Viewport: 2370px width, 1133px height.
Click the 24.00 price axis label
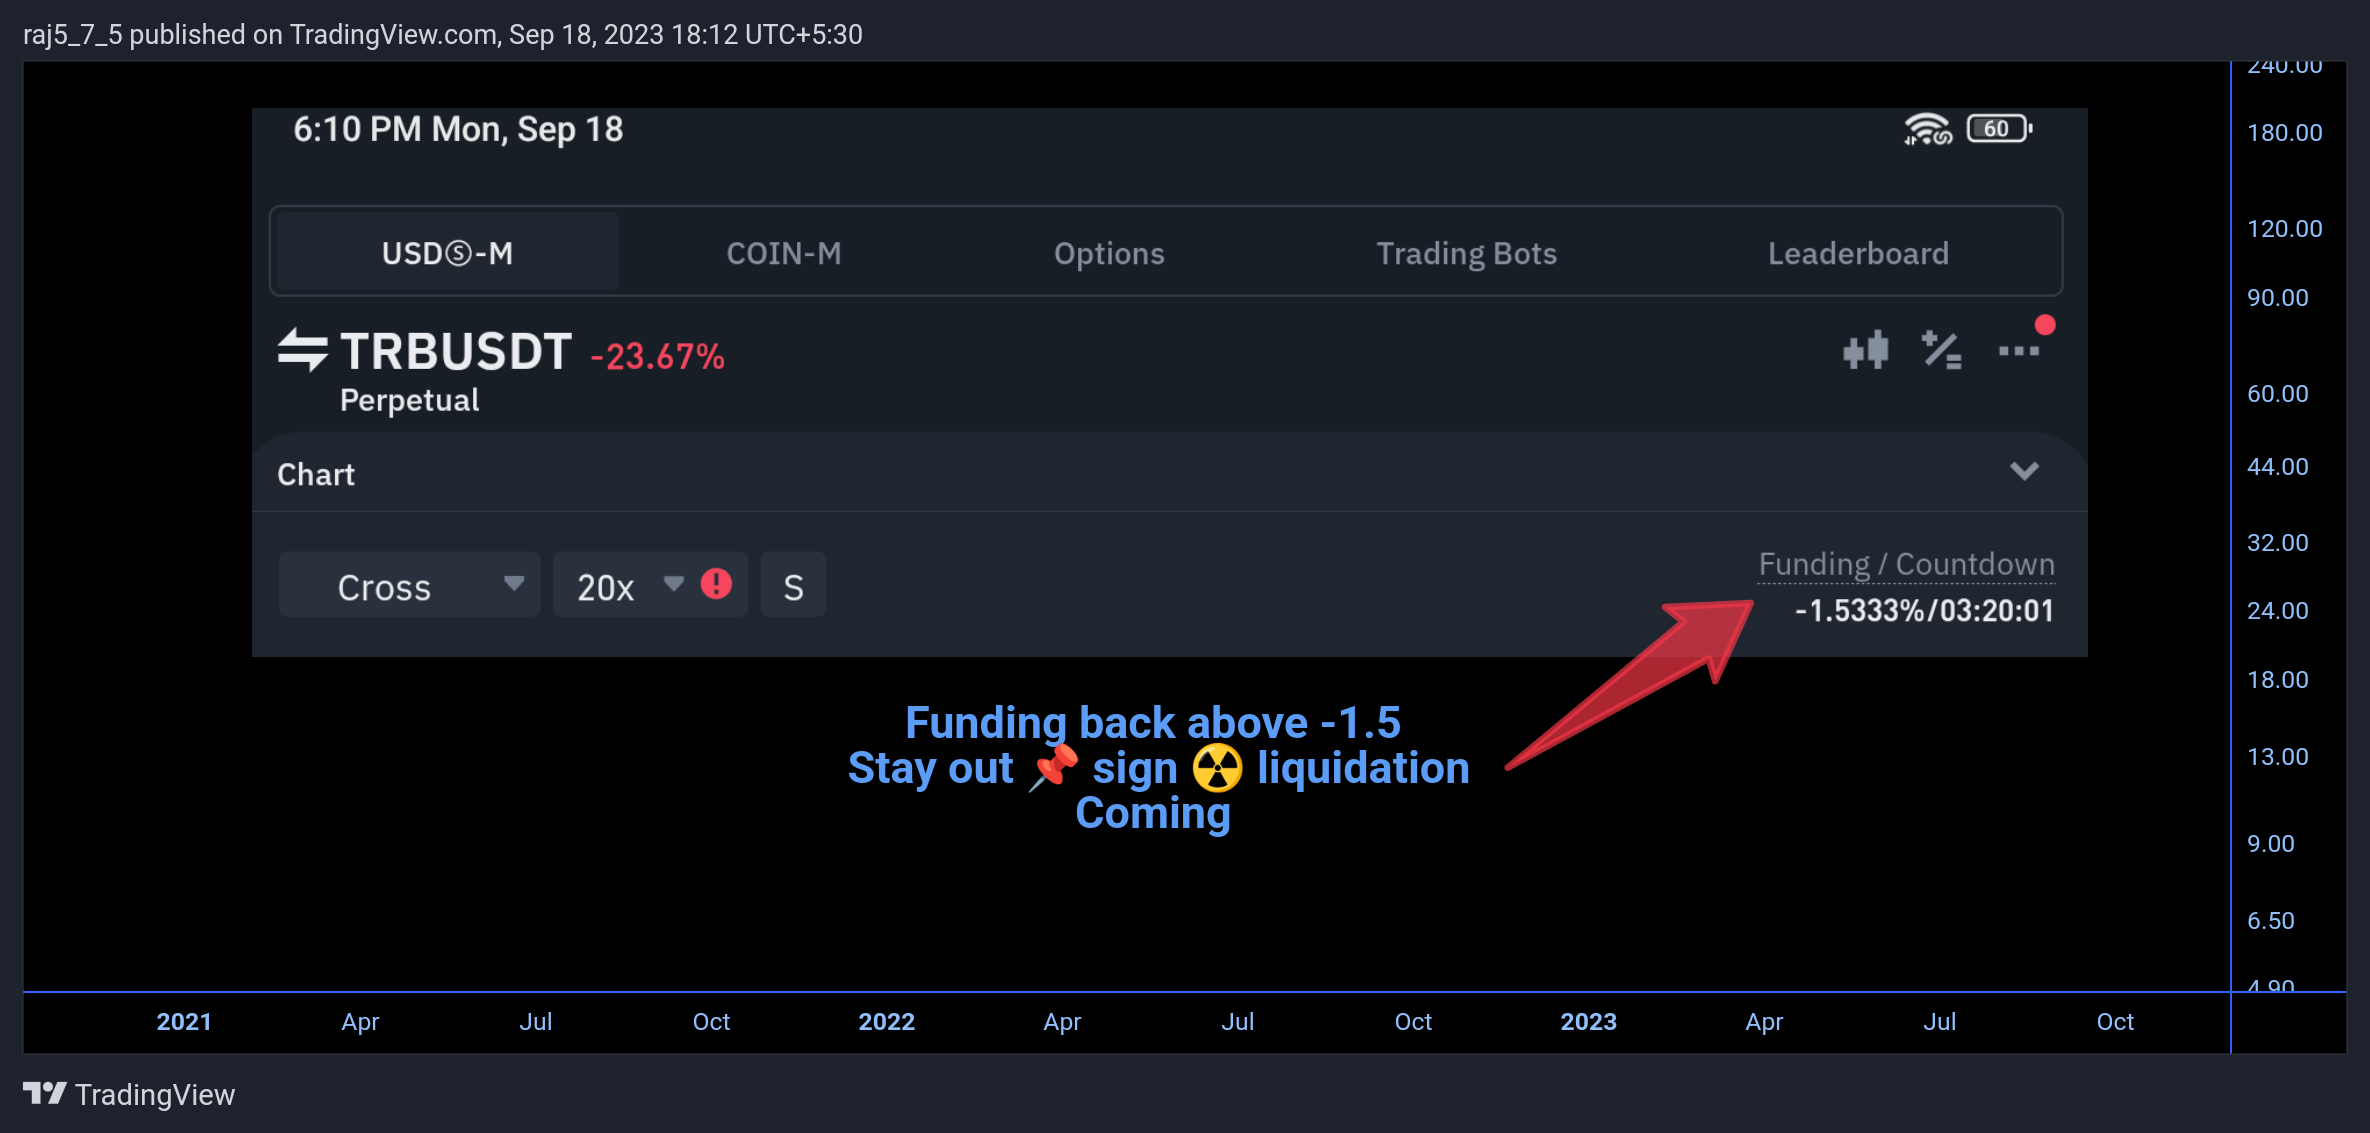click(2277, 610)
